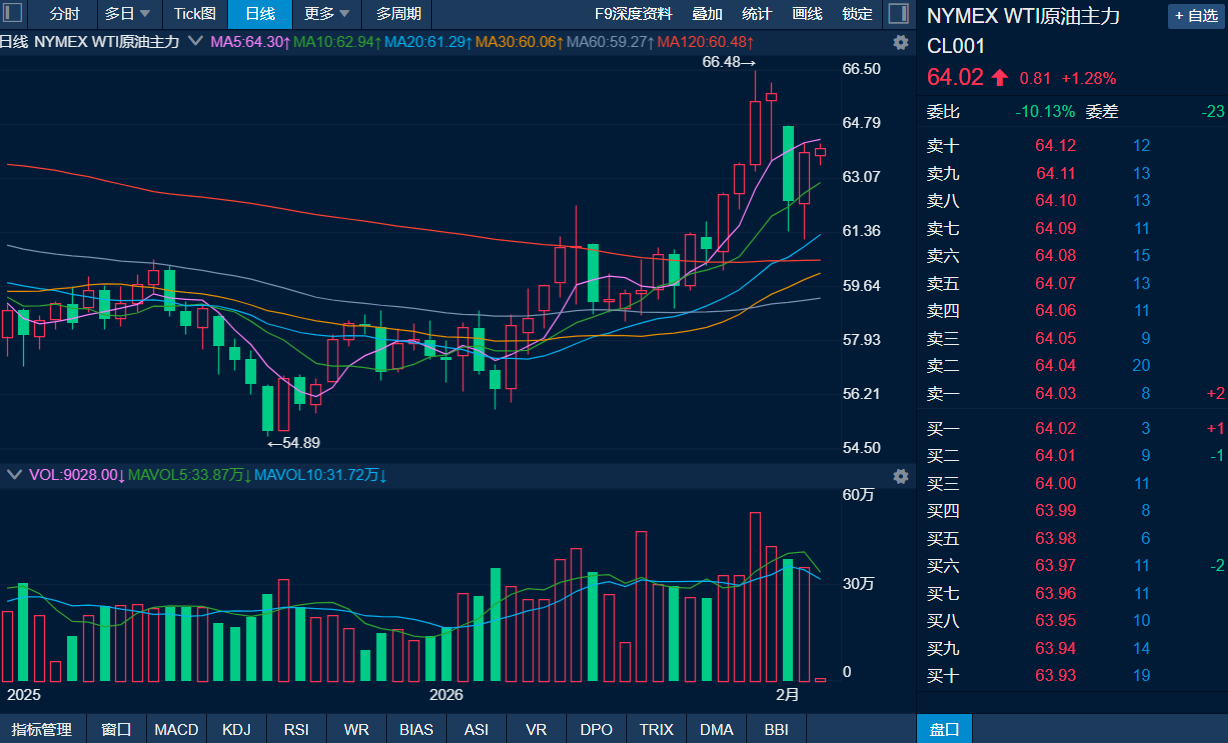Open main chart settings gear
1228x743 pixels.
pyautogui.click(x=900, y=42)
